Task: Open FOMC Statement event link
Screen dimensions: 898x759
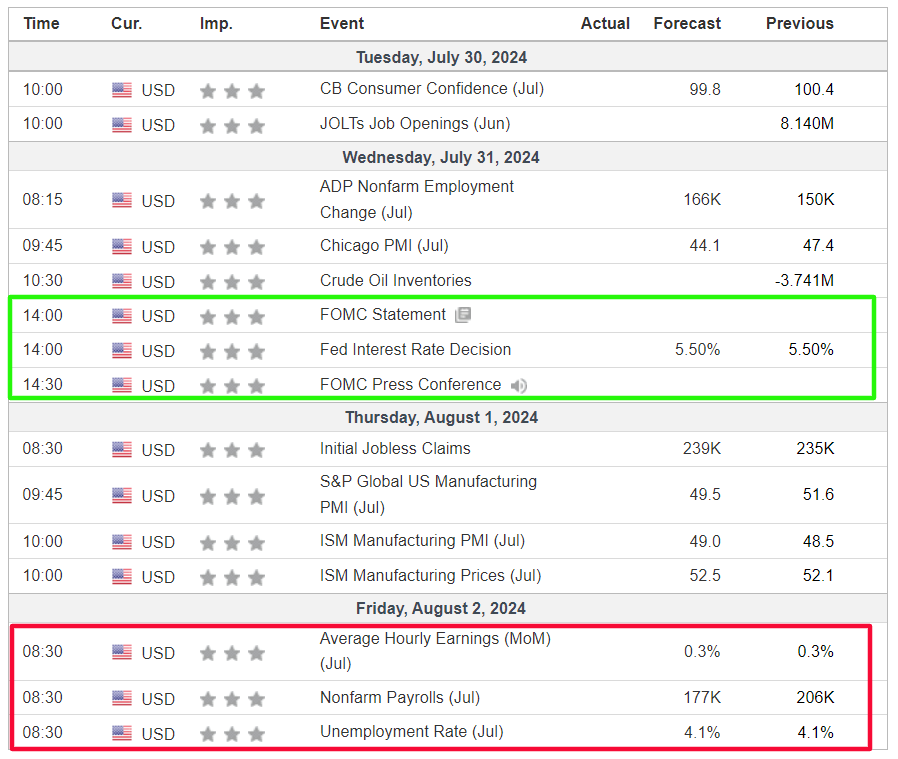Action: pos(383,314)
